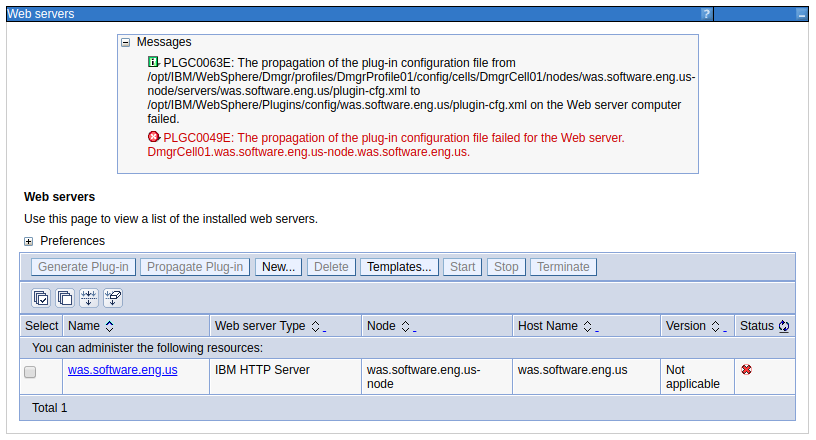
Task: Open the was.software.eng.us web server link
Action: pyautogui.click(x=123, y=370)
